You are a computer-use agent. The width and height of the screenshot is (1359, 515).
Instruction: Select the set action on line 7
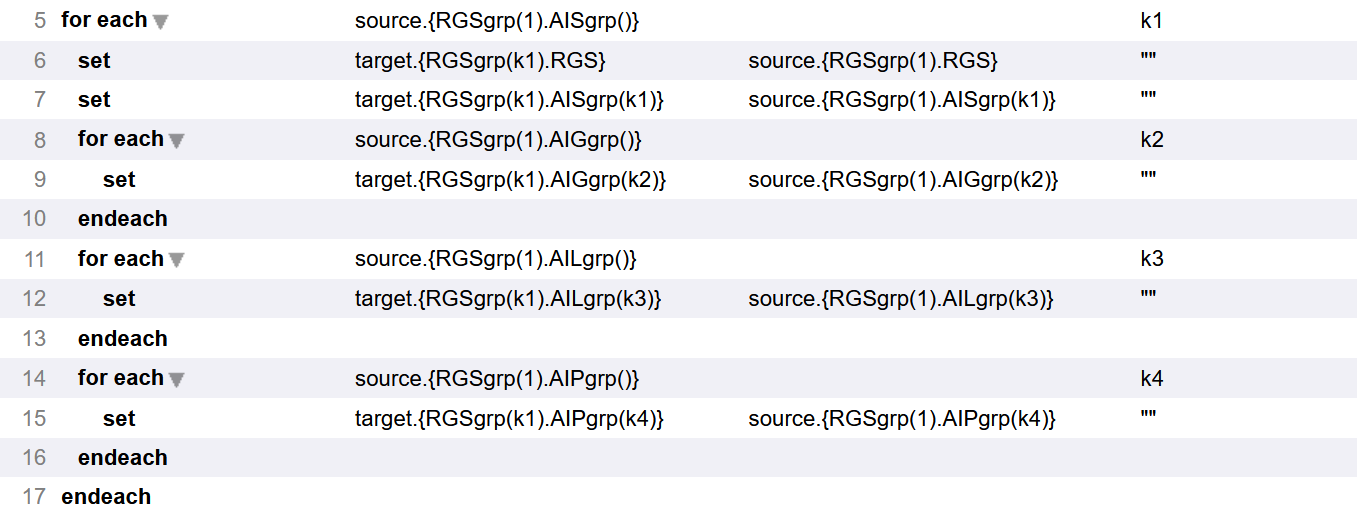pyautogui.click(x=94, y=100)
